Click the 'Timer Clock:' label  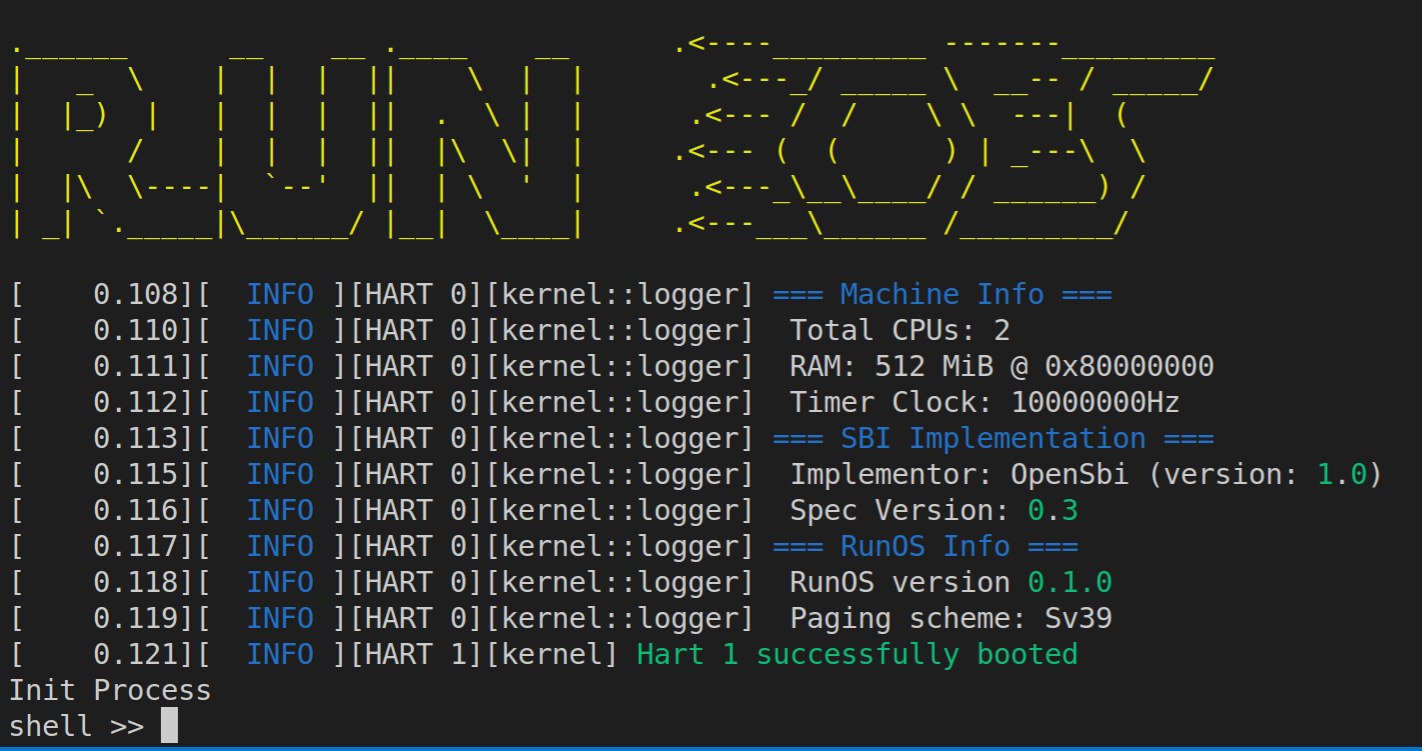point(892,402)
